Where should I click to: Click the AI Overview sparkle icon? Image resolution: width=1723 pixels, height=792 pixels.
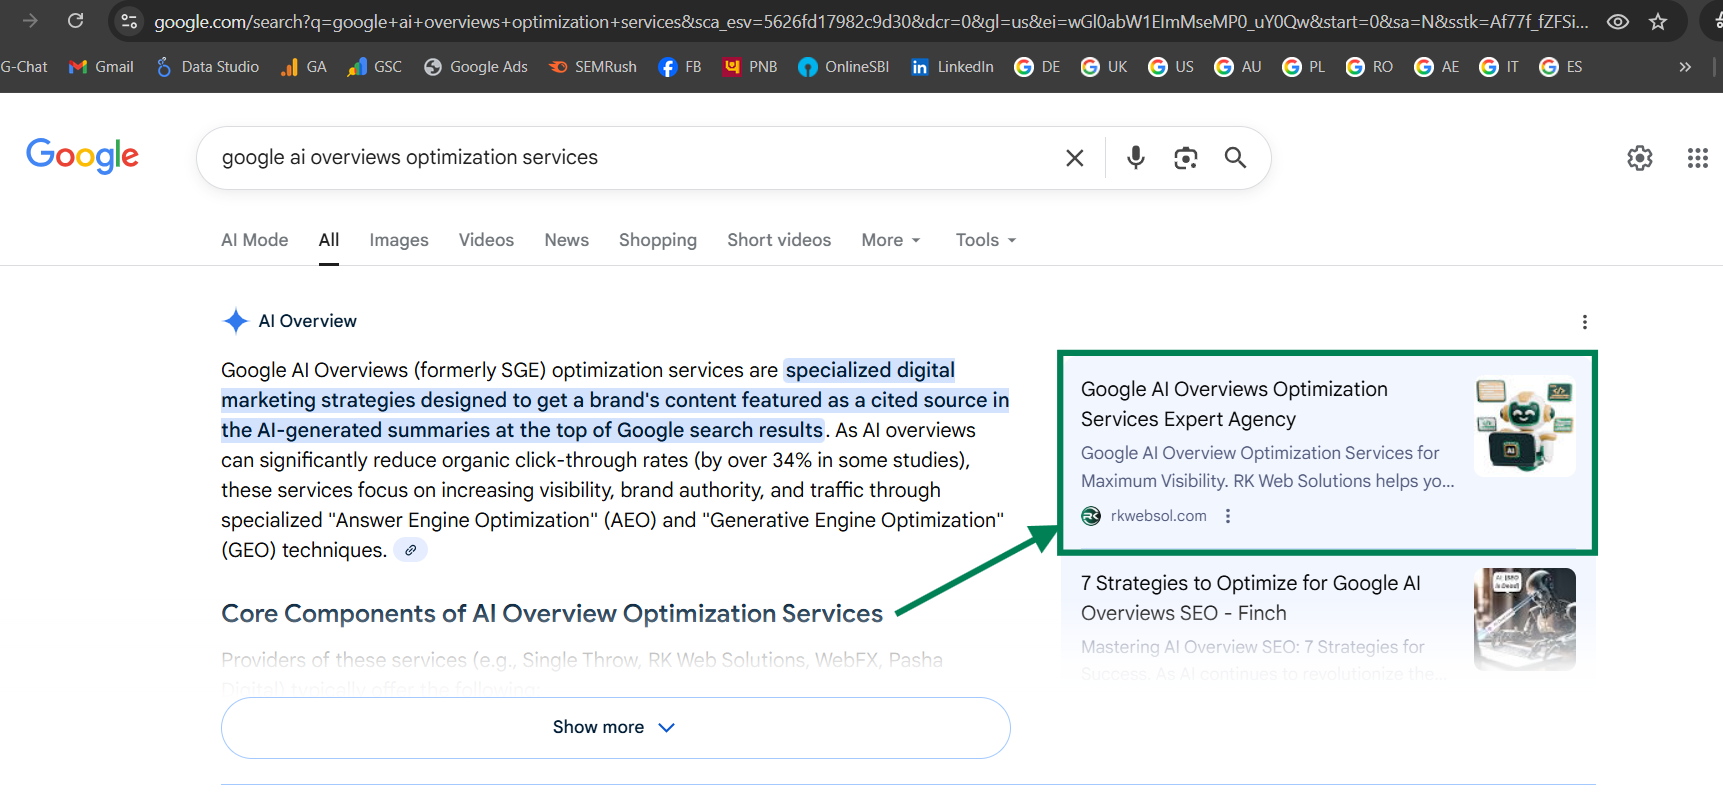pos(235,321)
